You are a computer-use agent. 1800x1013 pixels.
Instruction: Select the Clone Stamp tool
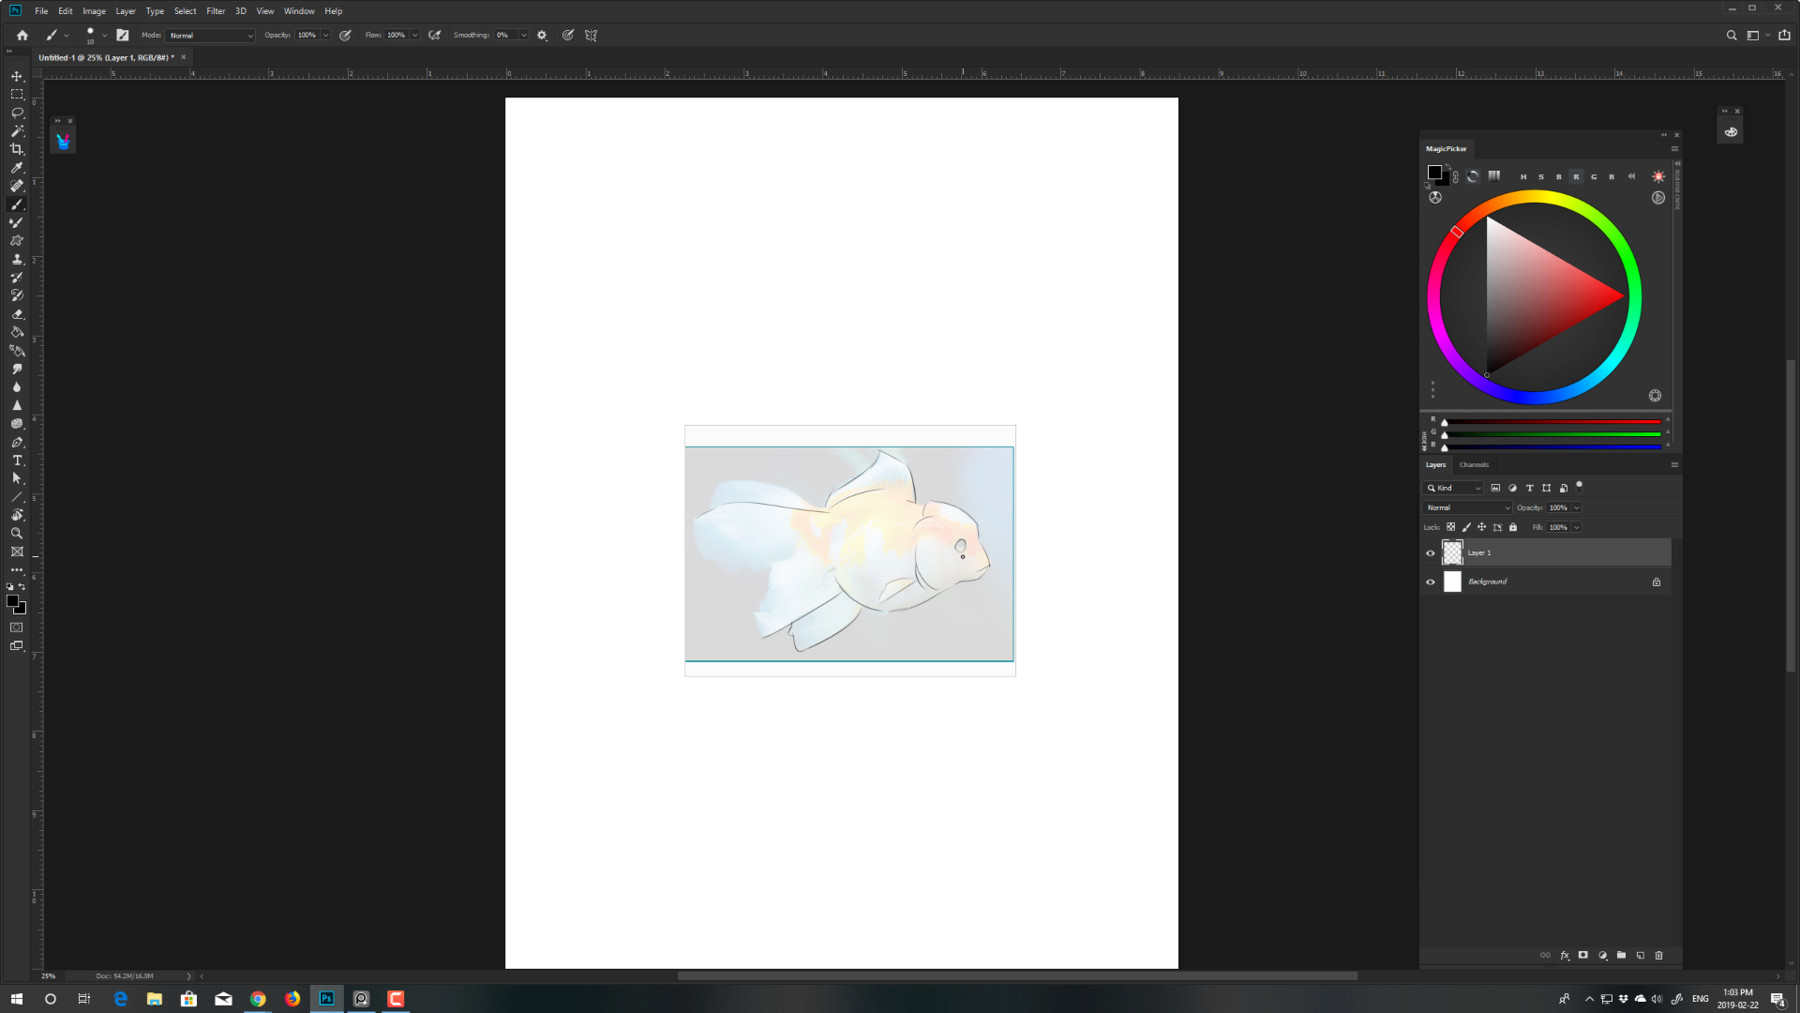(x=17, y=259)
